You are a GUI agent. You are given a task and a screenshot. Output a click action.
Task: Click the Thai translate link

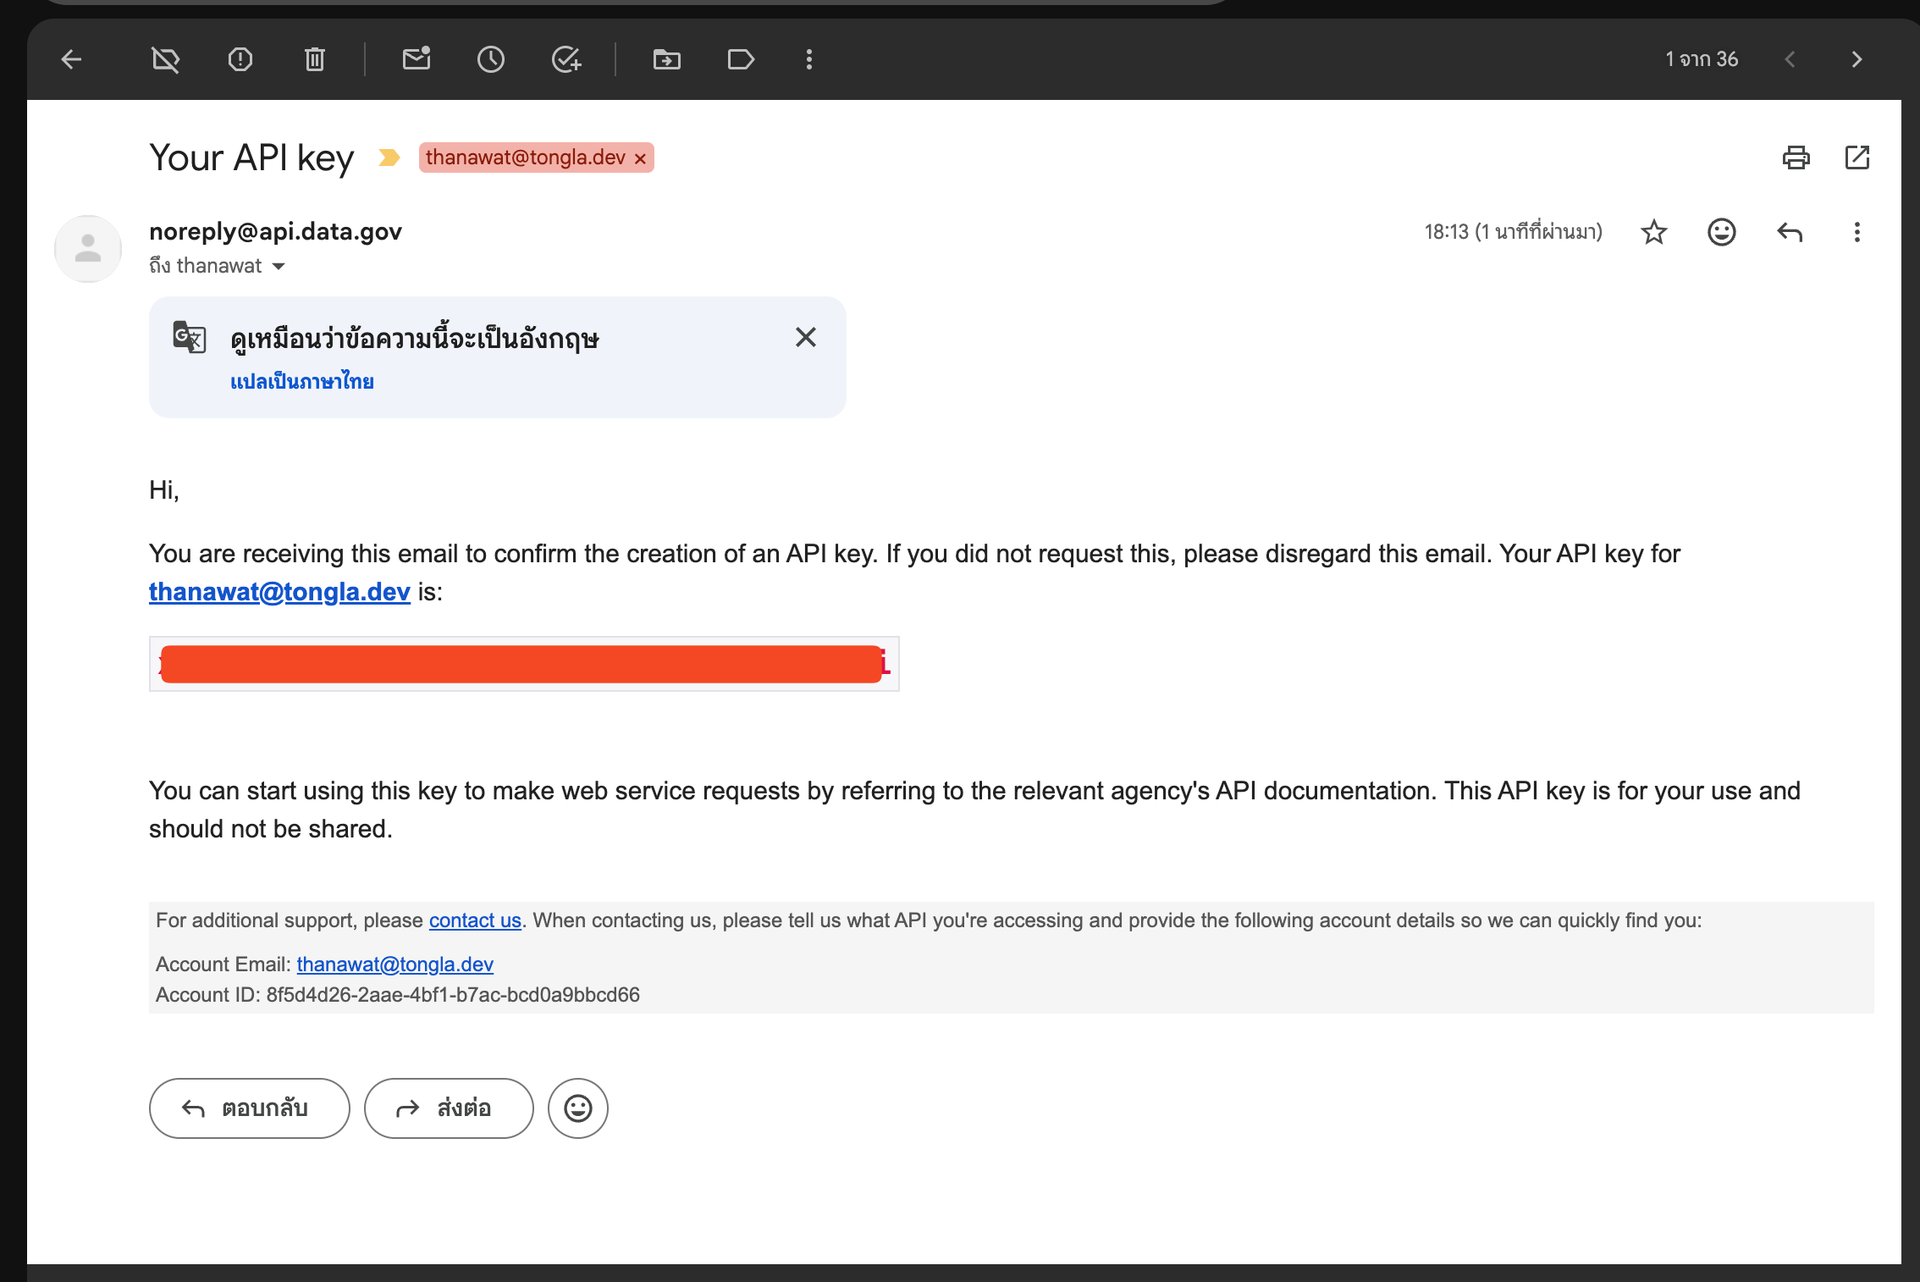[x=302, y=382]
